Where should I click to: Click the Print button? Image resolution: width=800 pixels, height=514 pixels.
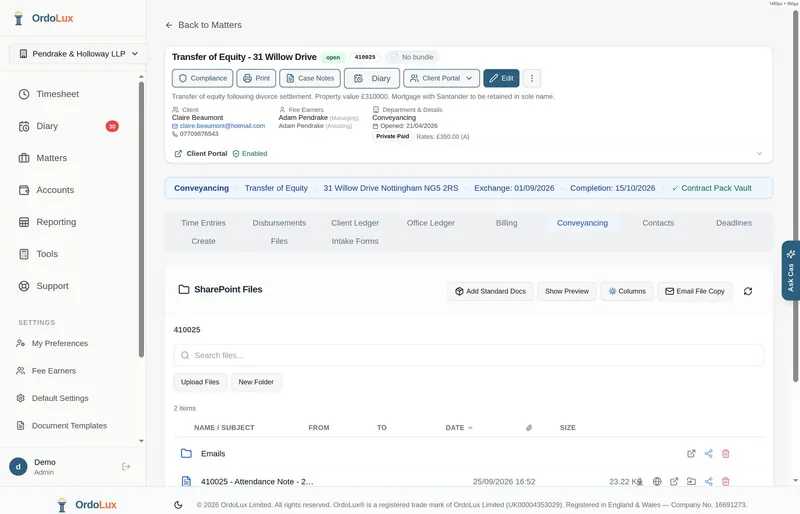pos(256,78)
